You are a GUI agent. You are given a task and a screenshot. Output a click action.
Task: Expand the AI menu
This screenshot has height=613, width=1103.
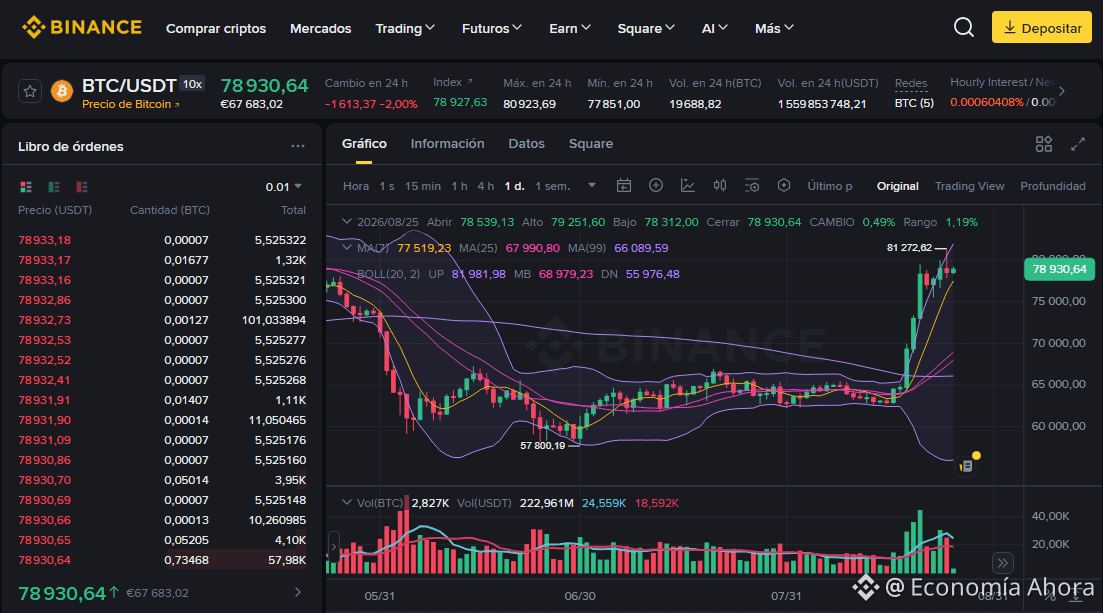pyautogui.click(x=714, y=28)
